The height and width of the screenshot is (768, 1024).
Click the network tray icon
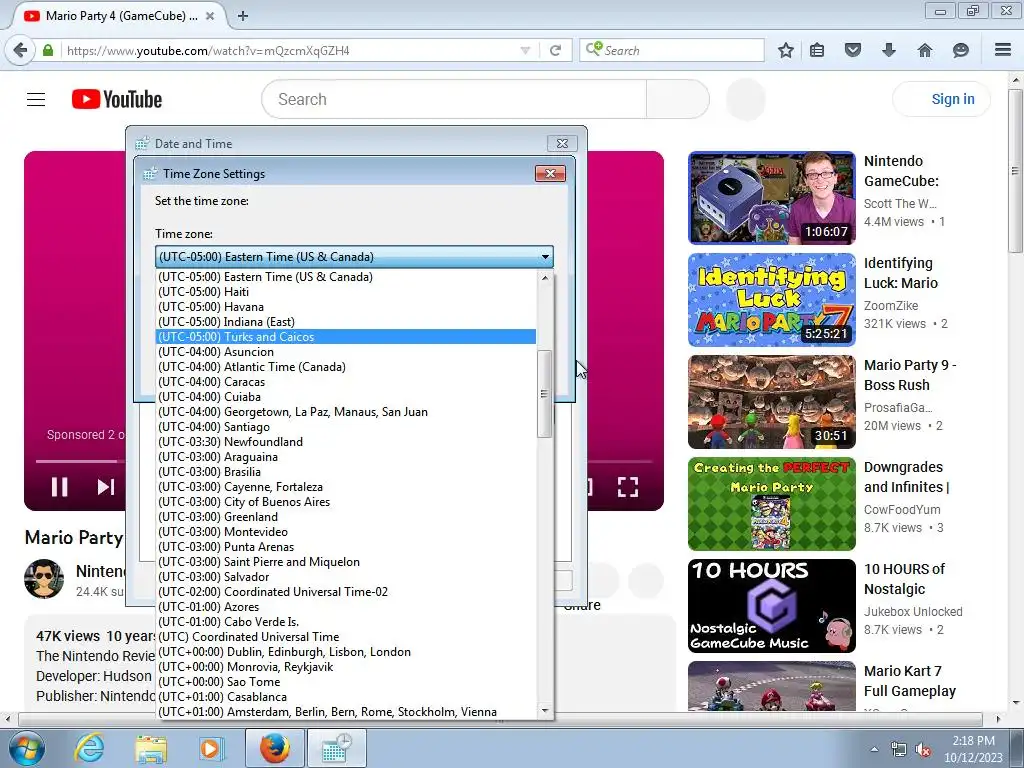tap(899, 750)
